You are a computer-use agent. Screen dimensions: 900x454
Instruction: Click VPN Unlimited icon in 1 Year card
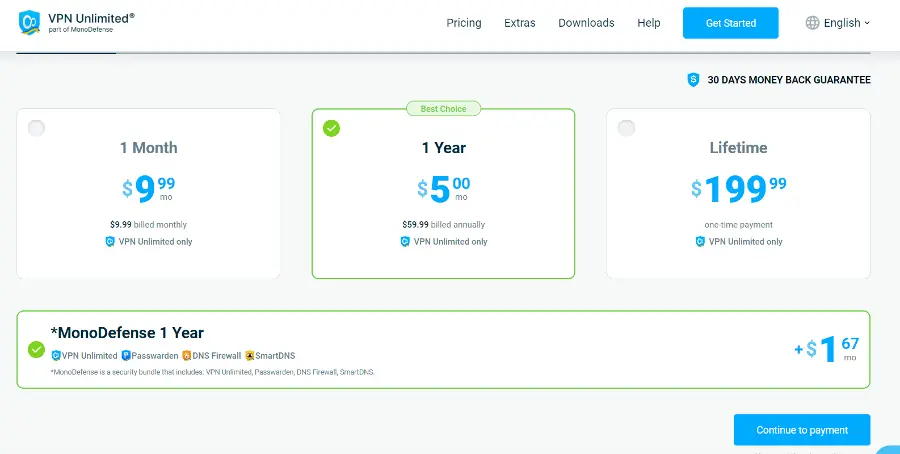[405, 242]
